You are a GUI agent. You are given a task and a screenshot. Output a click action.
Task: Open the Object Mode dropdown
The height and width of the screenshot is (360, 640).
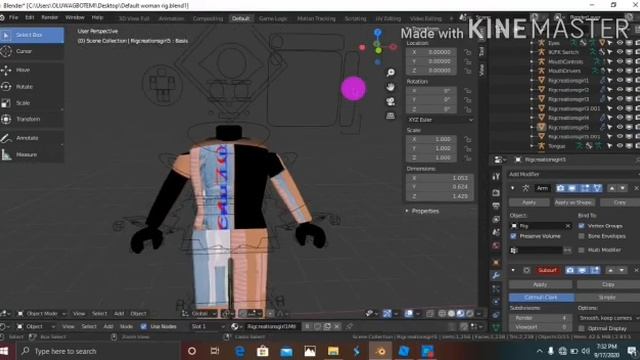pyautogui.click(x=42, y=313)
